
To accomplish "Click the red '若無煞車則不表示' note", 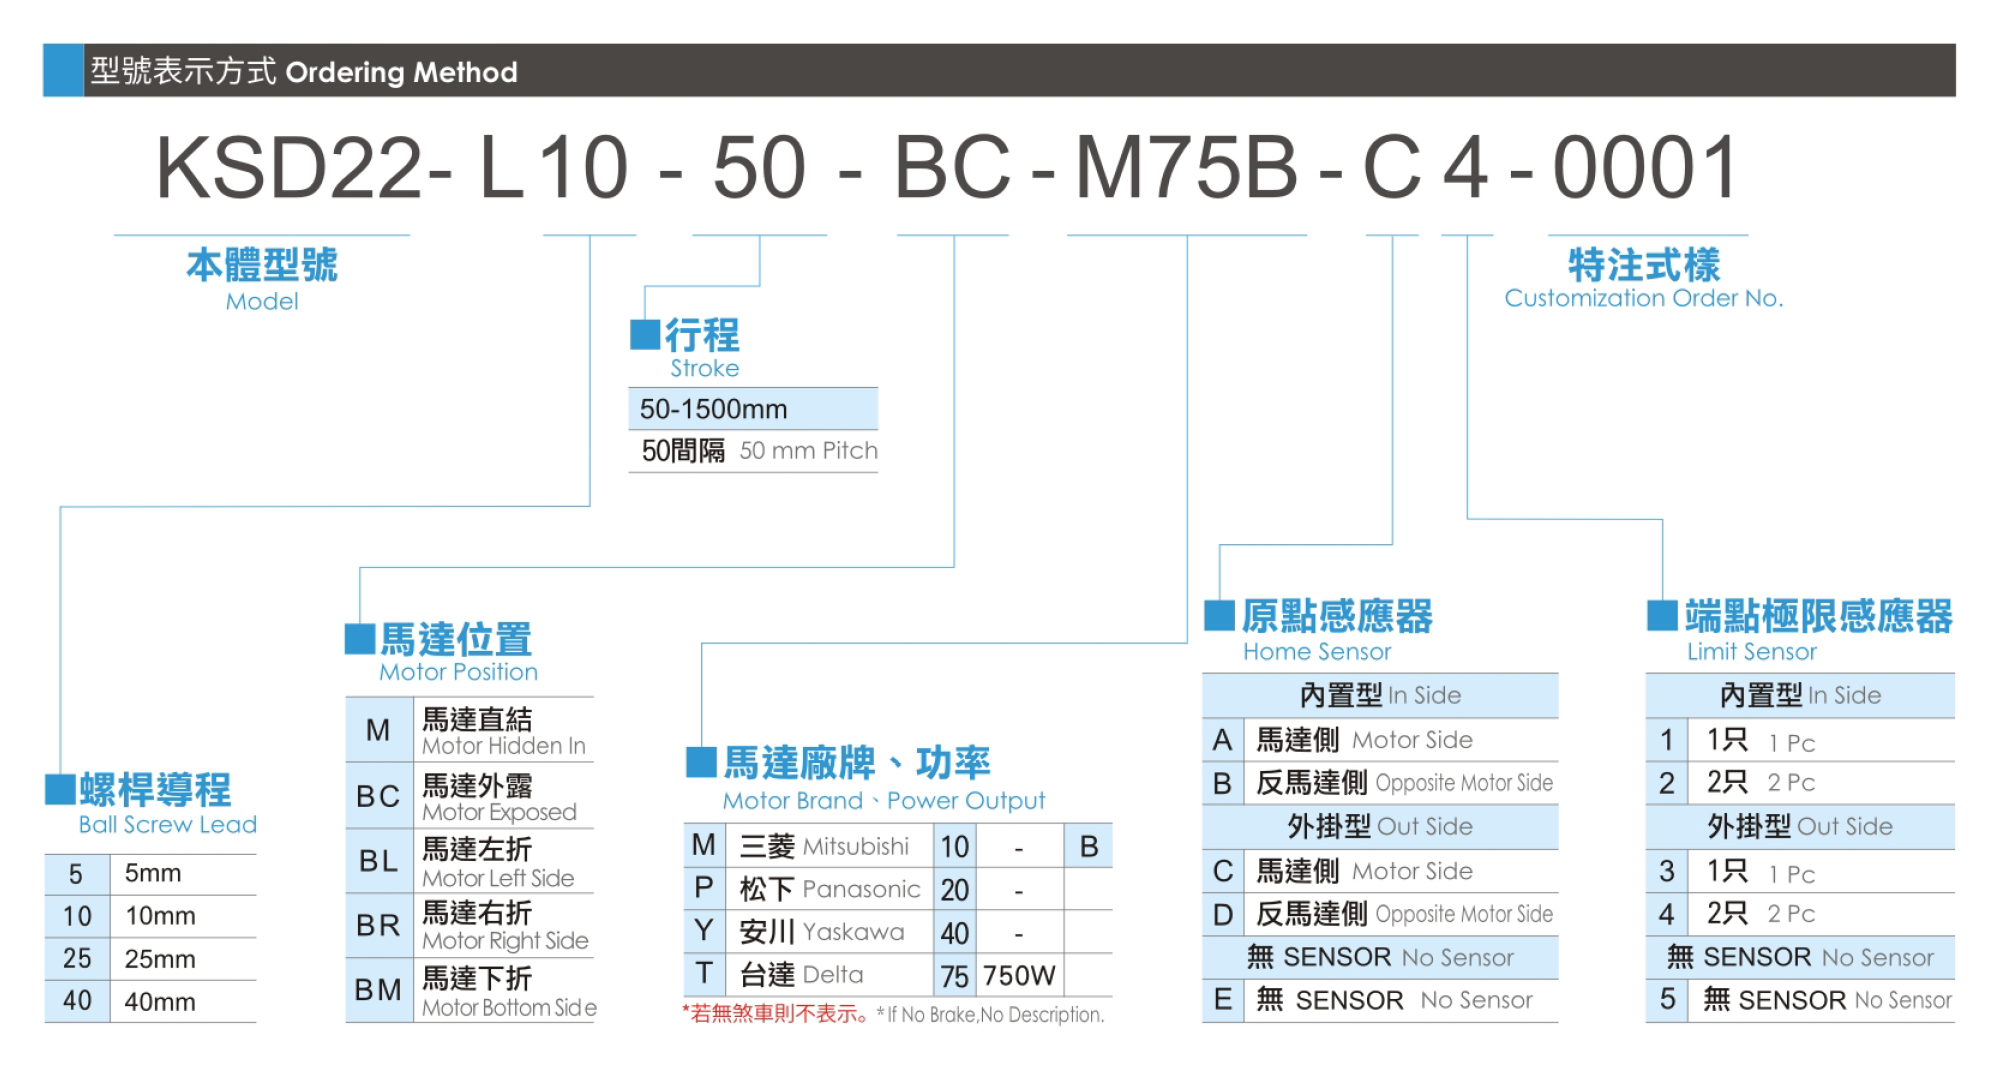I will coord(775,1014).
